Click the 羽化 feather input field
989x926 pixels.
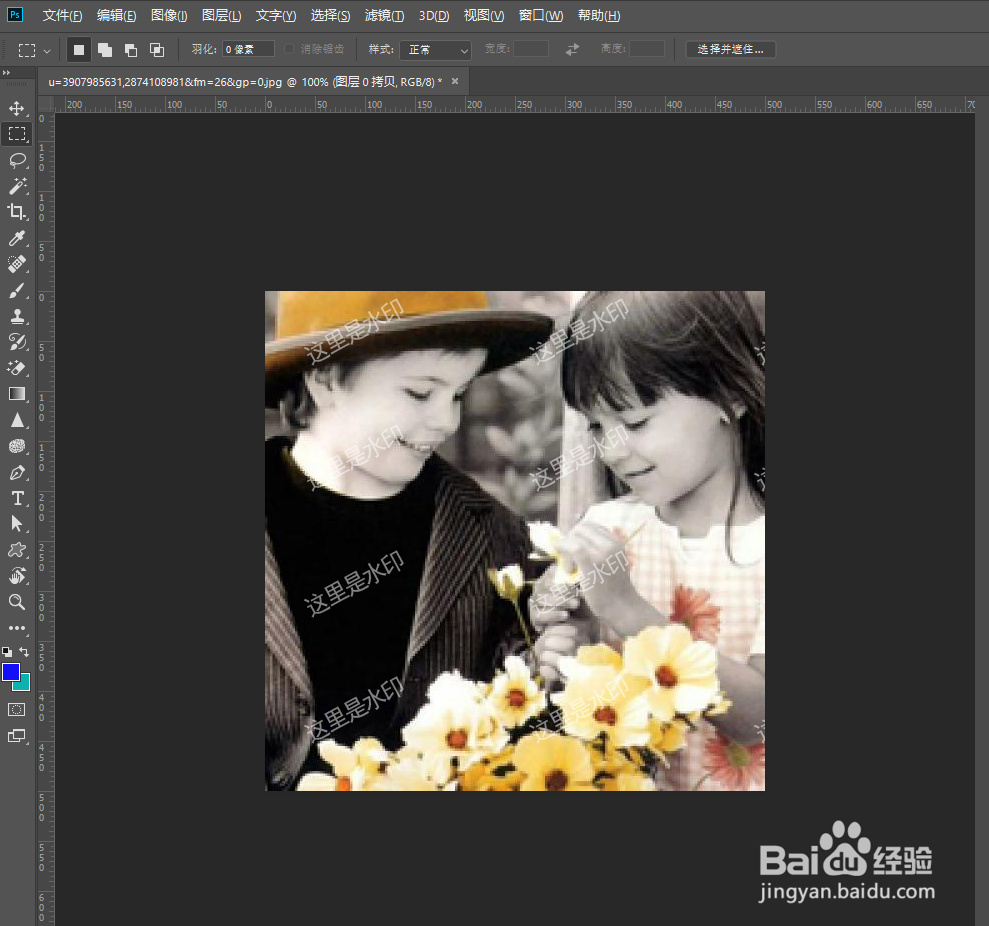coord(249,49)
